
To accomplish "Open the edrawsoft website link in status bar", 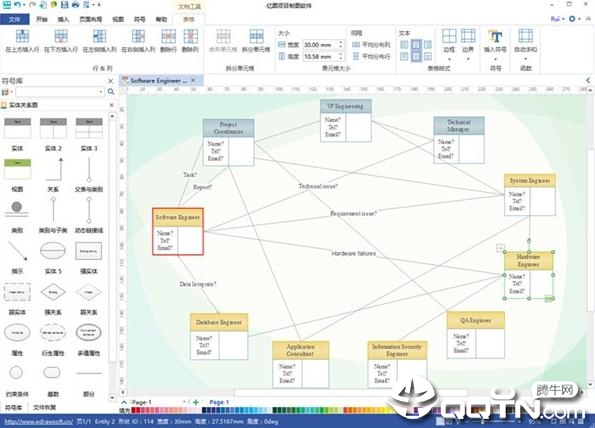I will pyautogui.click(x=39, y=422).
